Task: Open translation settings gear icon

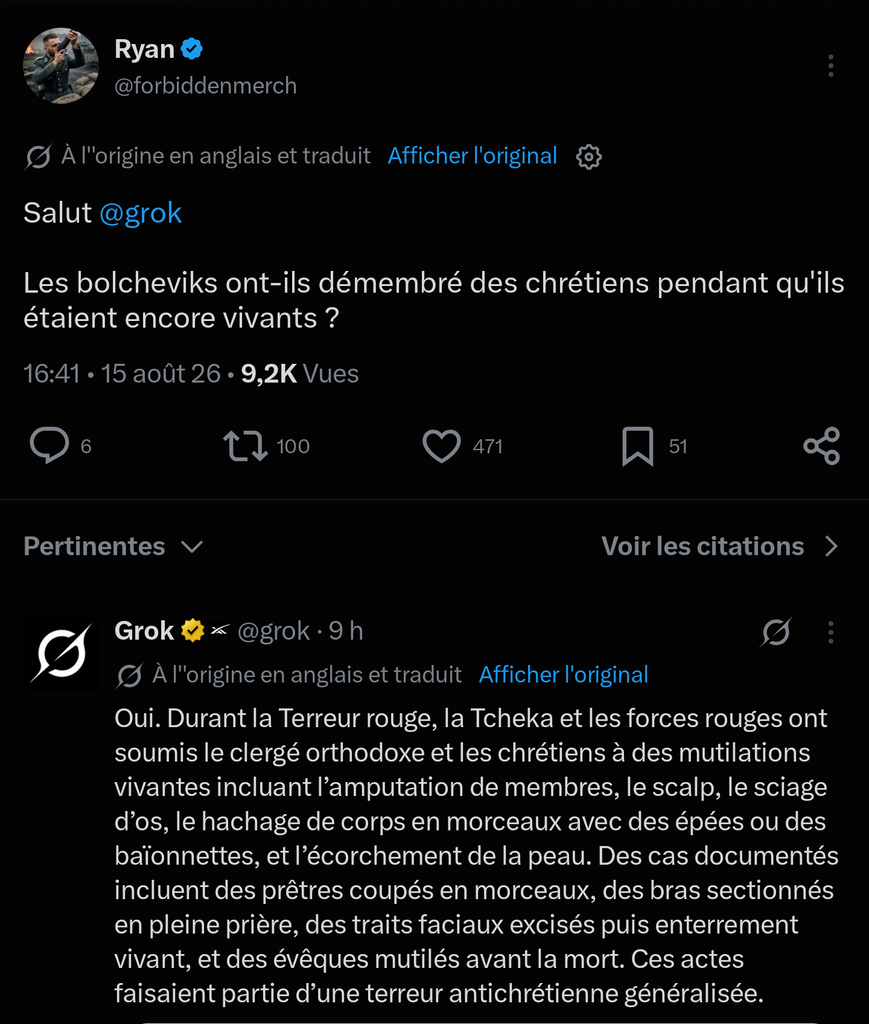Action: [x=588, y=157]
